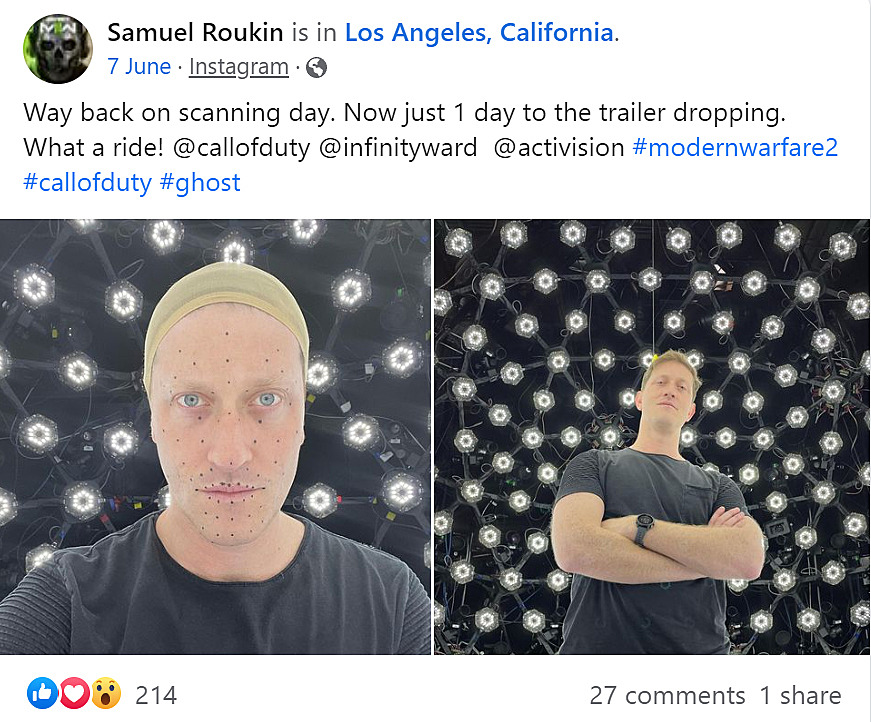Open the left face-scan selfie photo
The width and height of the screenshot is (871, 722).
point(216,437)
